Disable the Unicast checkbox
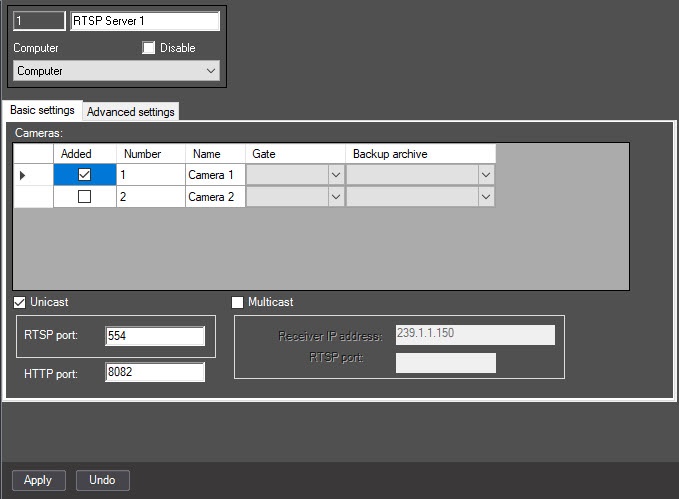This screenshot has height=499, width=679. (19, 302)
